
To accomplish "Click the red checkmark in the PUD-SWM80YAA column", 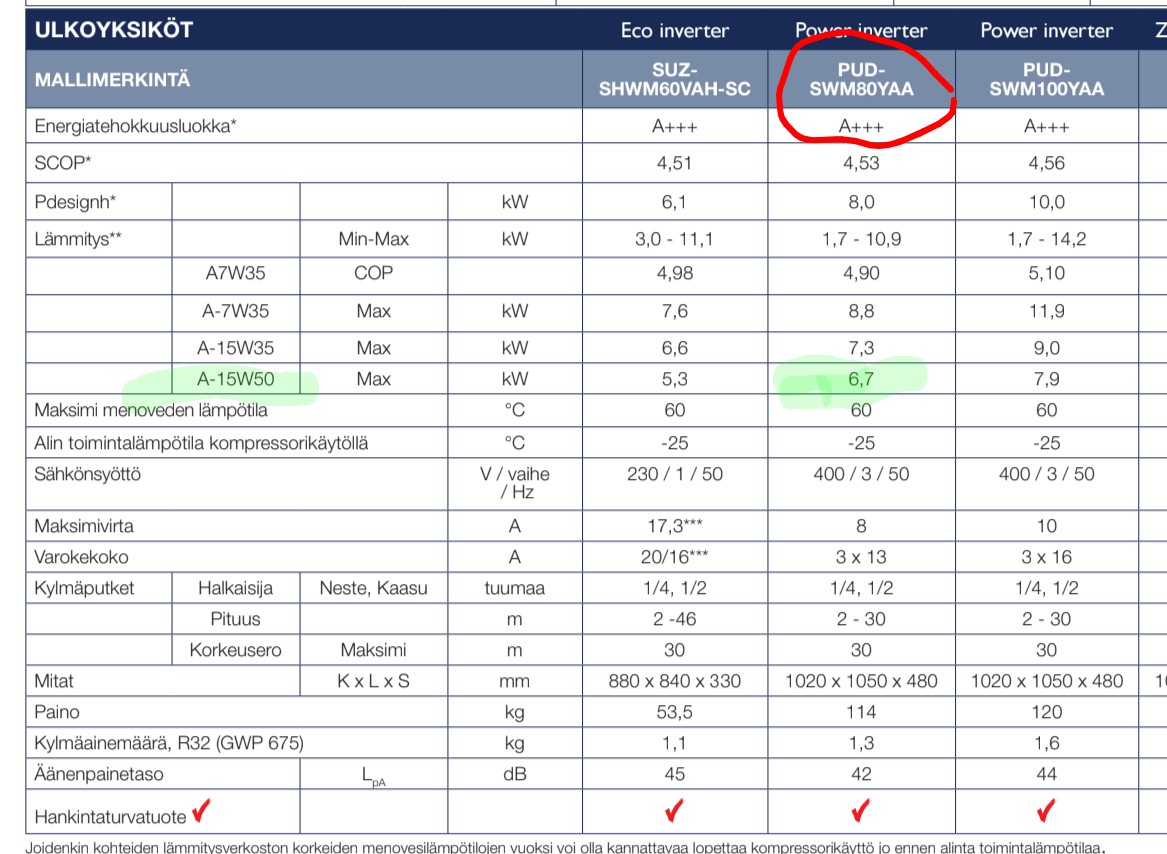I will tap(861, 809).
